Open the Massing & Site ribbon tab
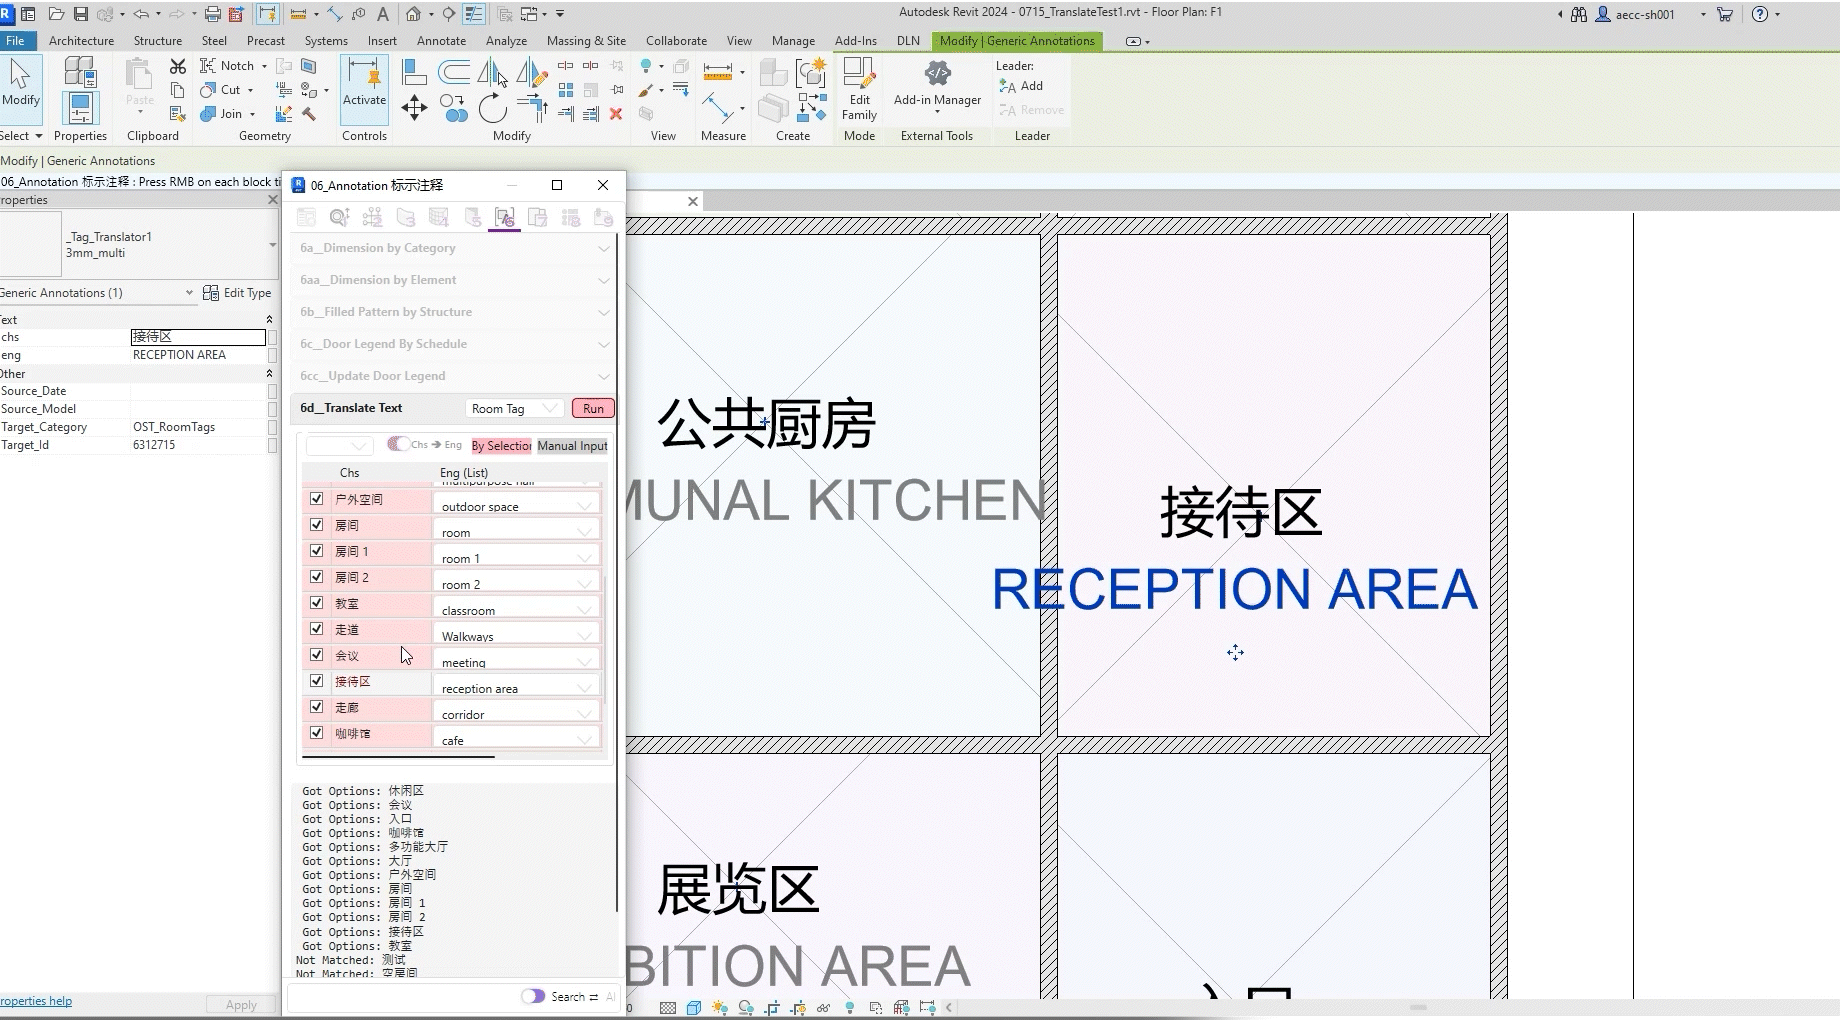Viewport: 1840px width, 1020px height. click(x=586, y=41)
